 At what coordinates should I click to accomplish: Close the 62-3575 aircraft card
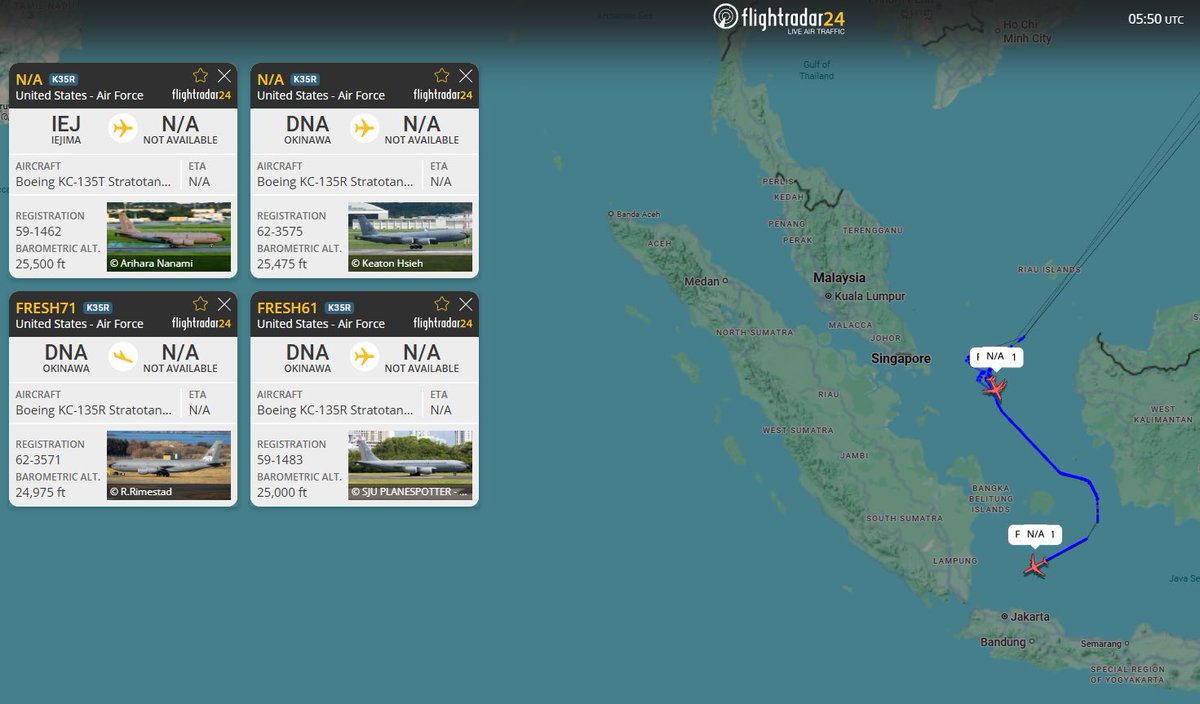pos(465,76)
